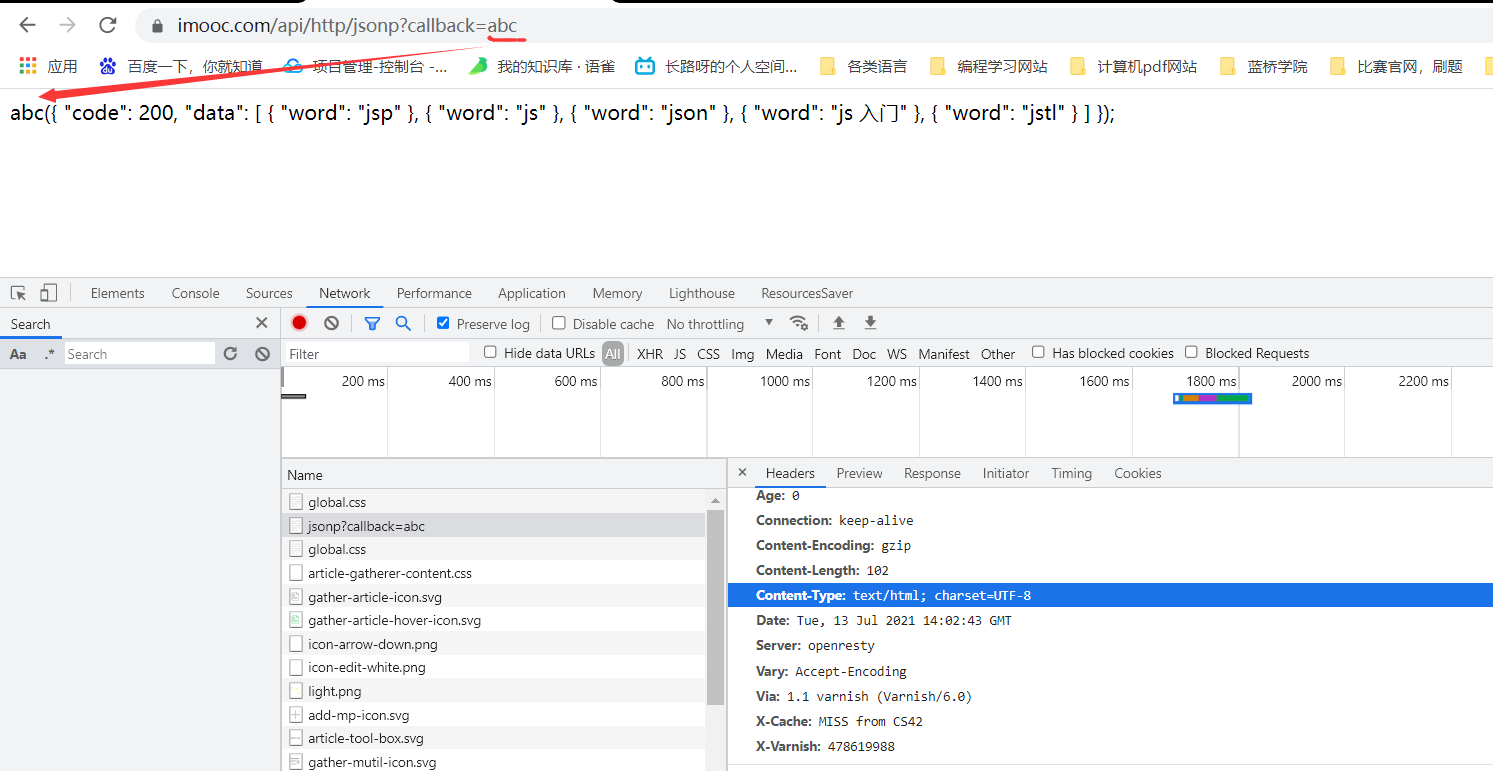Viewport: 1493px width, 771px height.
Task: Filter requests by JS type
Action: click(x=680, y=354)
